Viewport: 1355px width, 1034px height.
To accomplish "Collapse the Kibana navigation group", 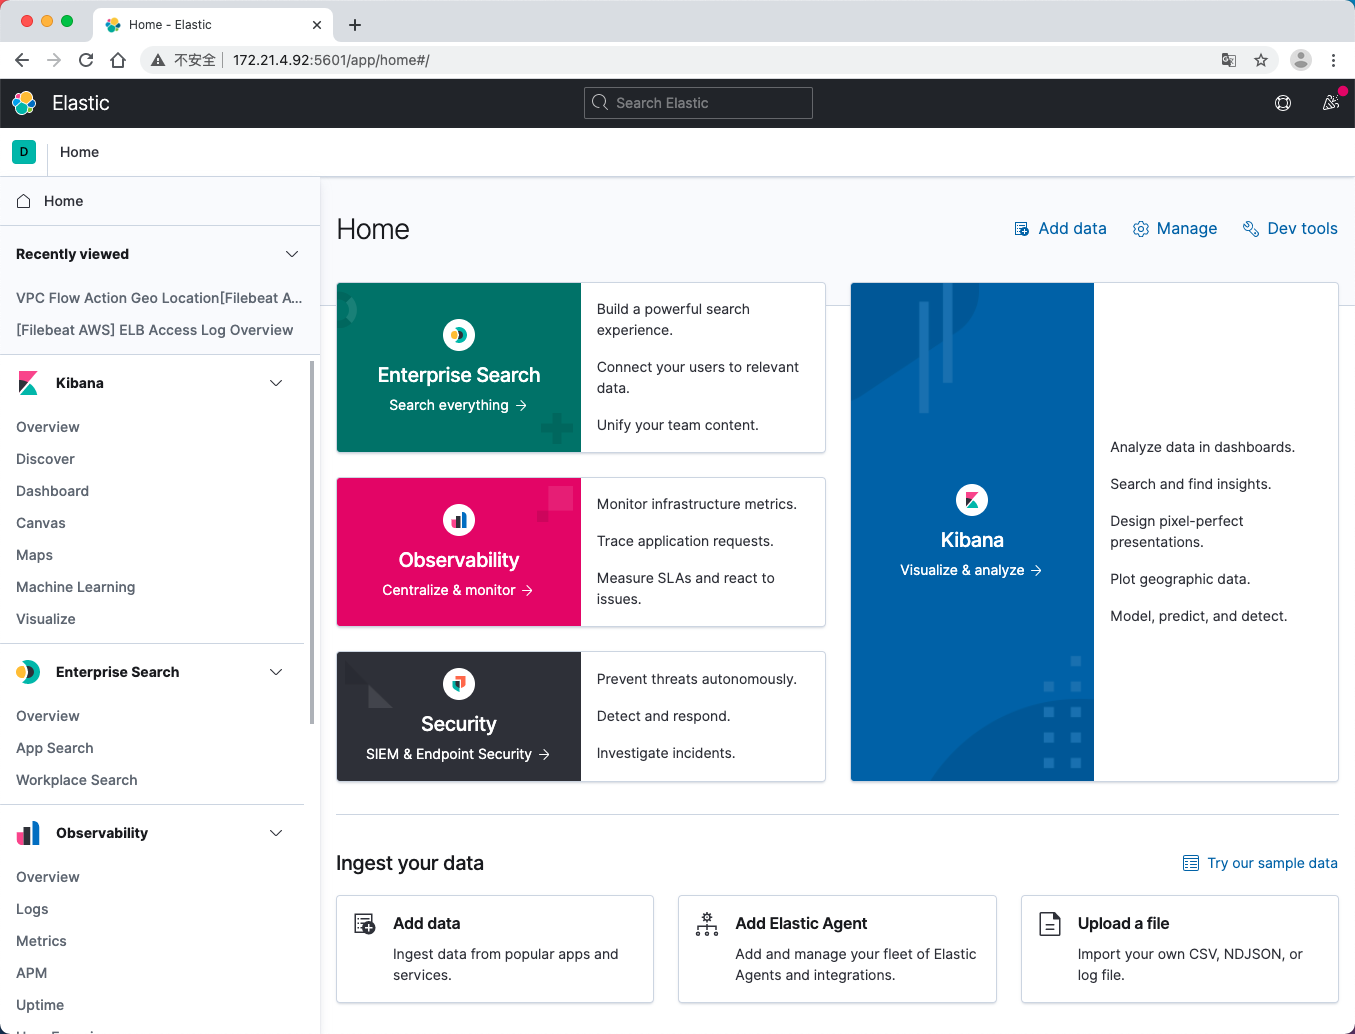I will point(276,383).
